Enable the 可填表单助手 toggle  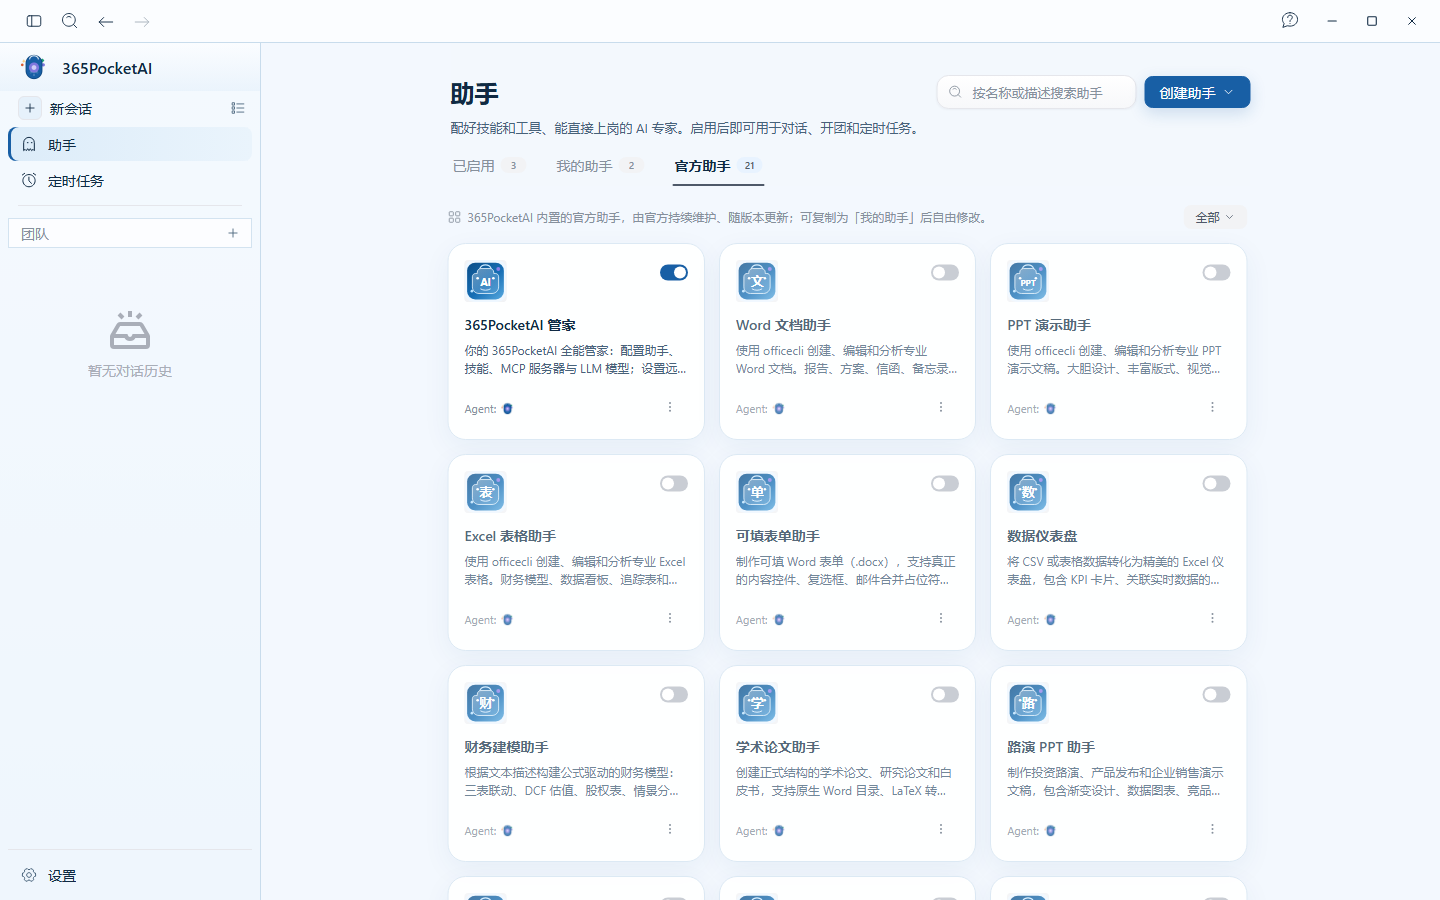pos(945,483)
